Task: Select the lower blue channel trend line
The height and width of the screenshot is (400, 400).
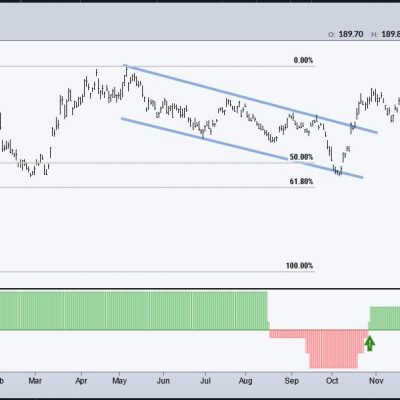Action: click(x=242, y=148)
